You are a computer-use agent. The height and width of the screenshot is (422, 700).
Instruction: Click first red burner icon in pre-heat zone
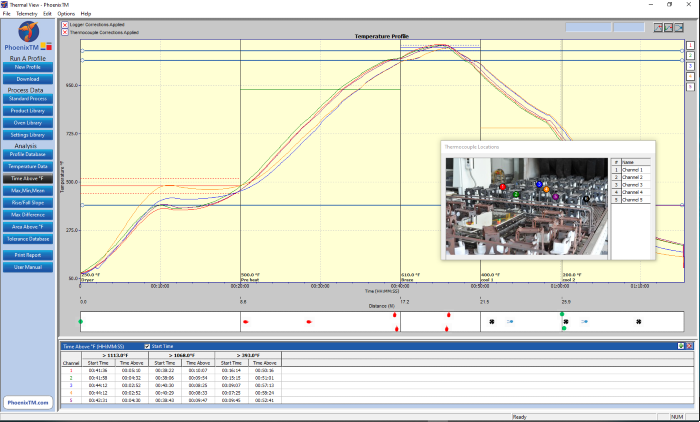(x=245, y=322)
